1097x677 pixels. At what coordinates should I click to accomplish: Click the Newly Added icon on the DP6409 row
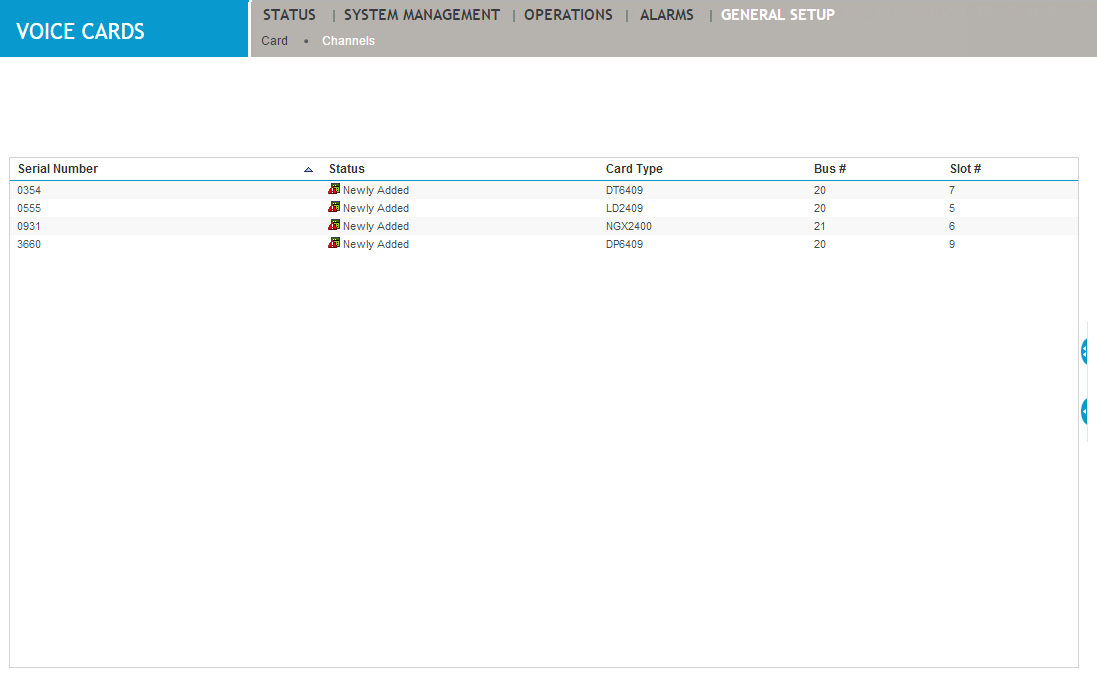(x=333, y=243)
